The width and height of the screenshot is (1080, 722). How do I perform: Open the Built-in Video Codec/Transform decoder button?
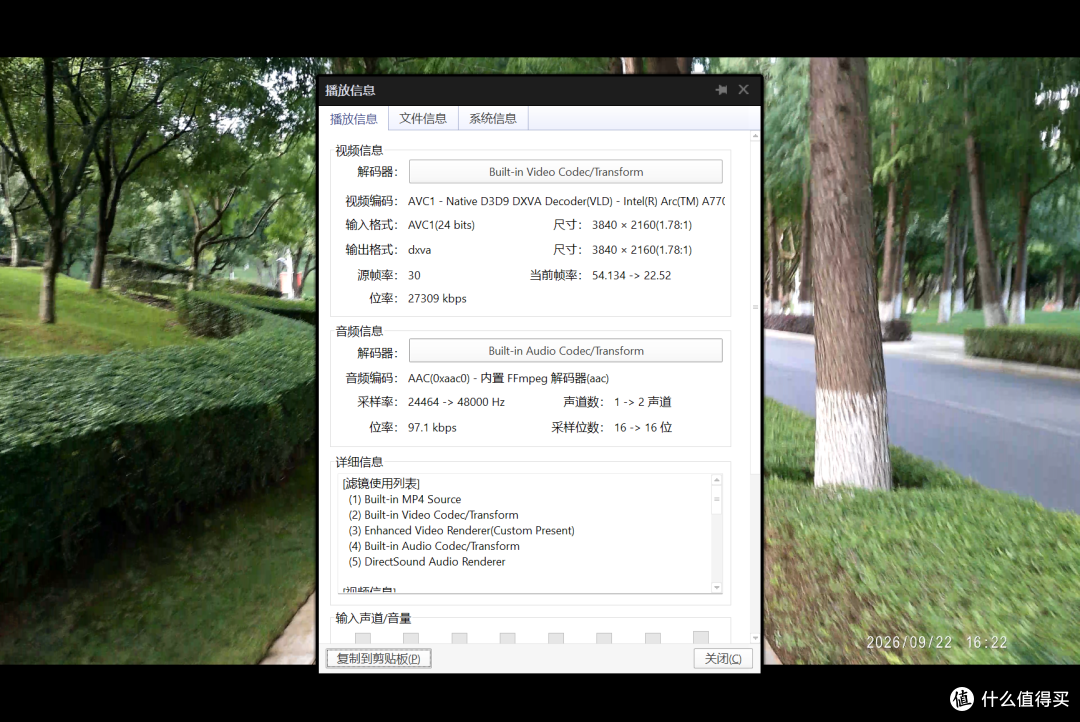tap(565, 172)
